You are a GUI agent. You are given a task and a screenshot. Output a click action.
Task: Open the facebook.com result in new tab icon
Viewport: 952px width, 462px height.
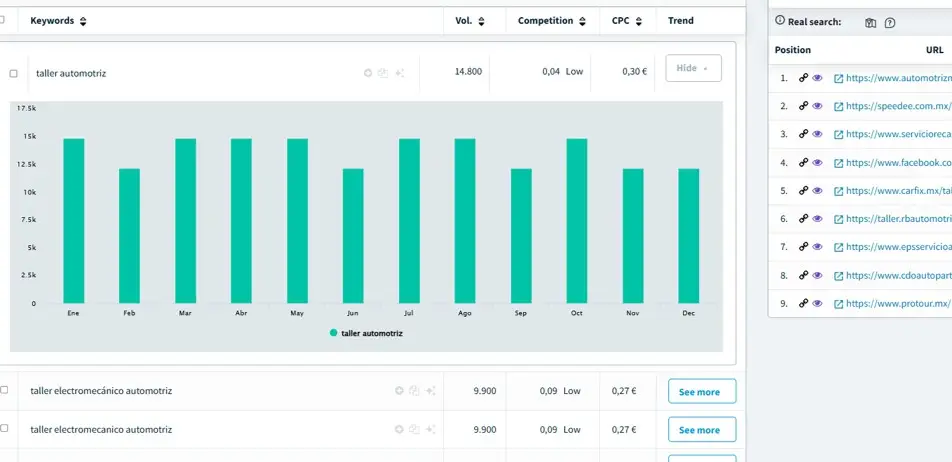point(838,162)
